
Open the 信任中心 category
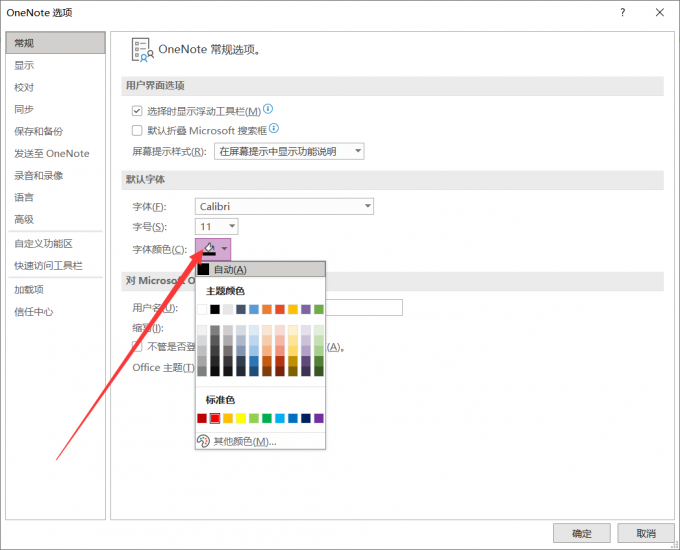pos(56,312)
